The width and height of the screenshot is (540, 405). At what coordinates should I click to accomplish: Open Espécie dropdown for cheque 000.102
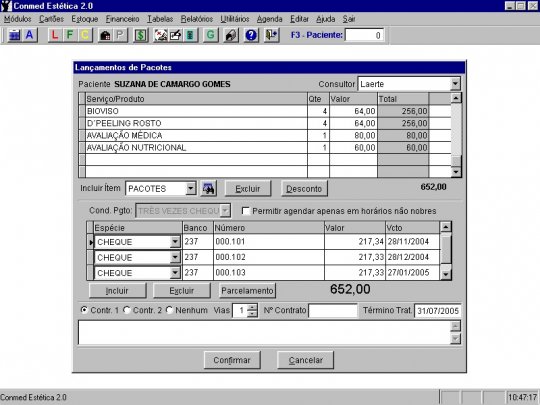click(175, 257)
